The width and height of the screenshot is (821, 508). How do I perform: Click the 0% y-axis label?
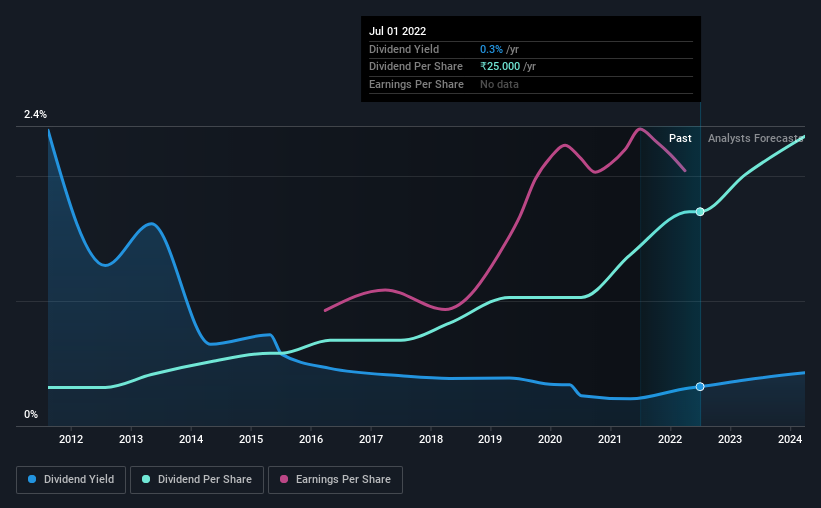(31, 414)
